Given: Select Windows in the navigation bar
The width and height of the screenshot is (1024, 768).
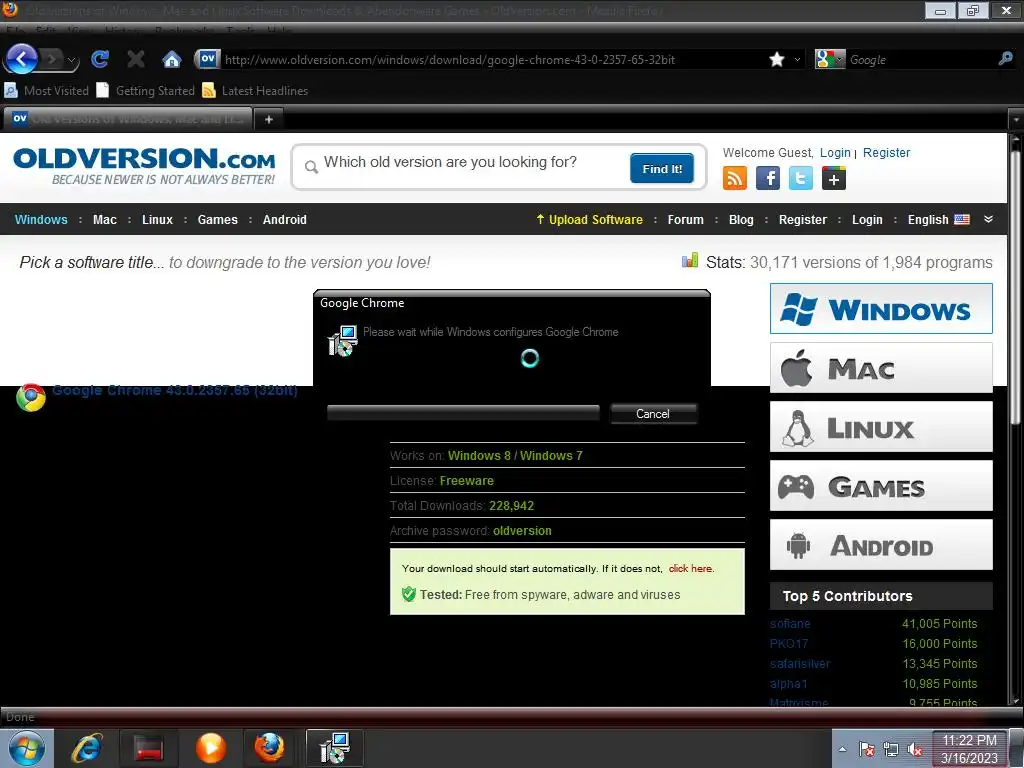Looking at the screenshot, I should click(x=41, y=219).
